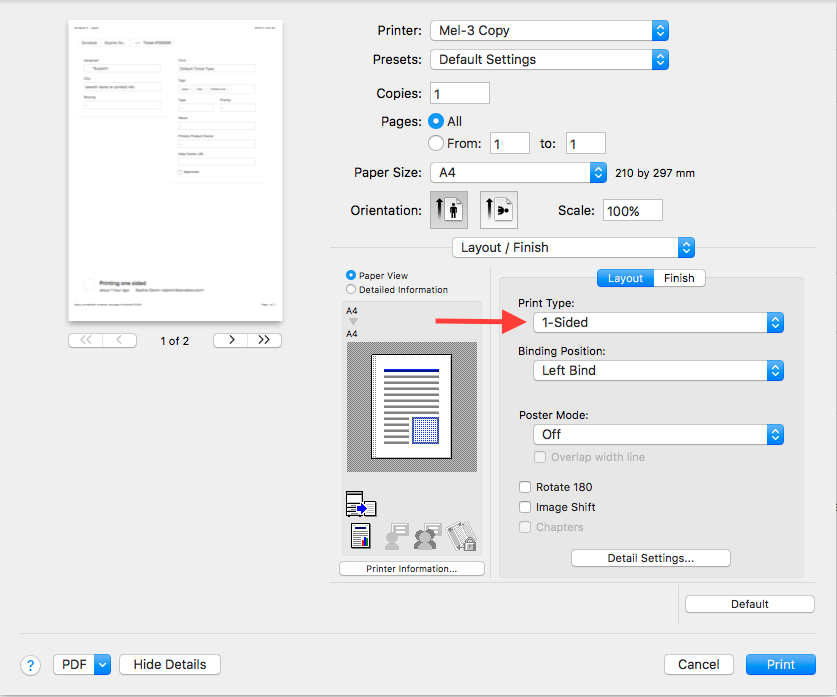
Task: Tick the Image Shift checkbox
Action: tap(525, 507)
